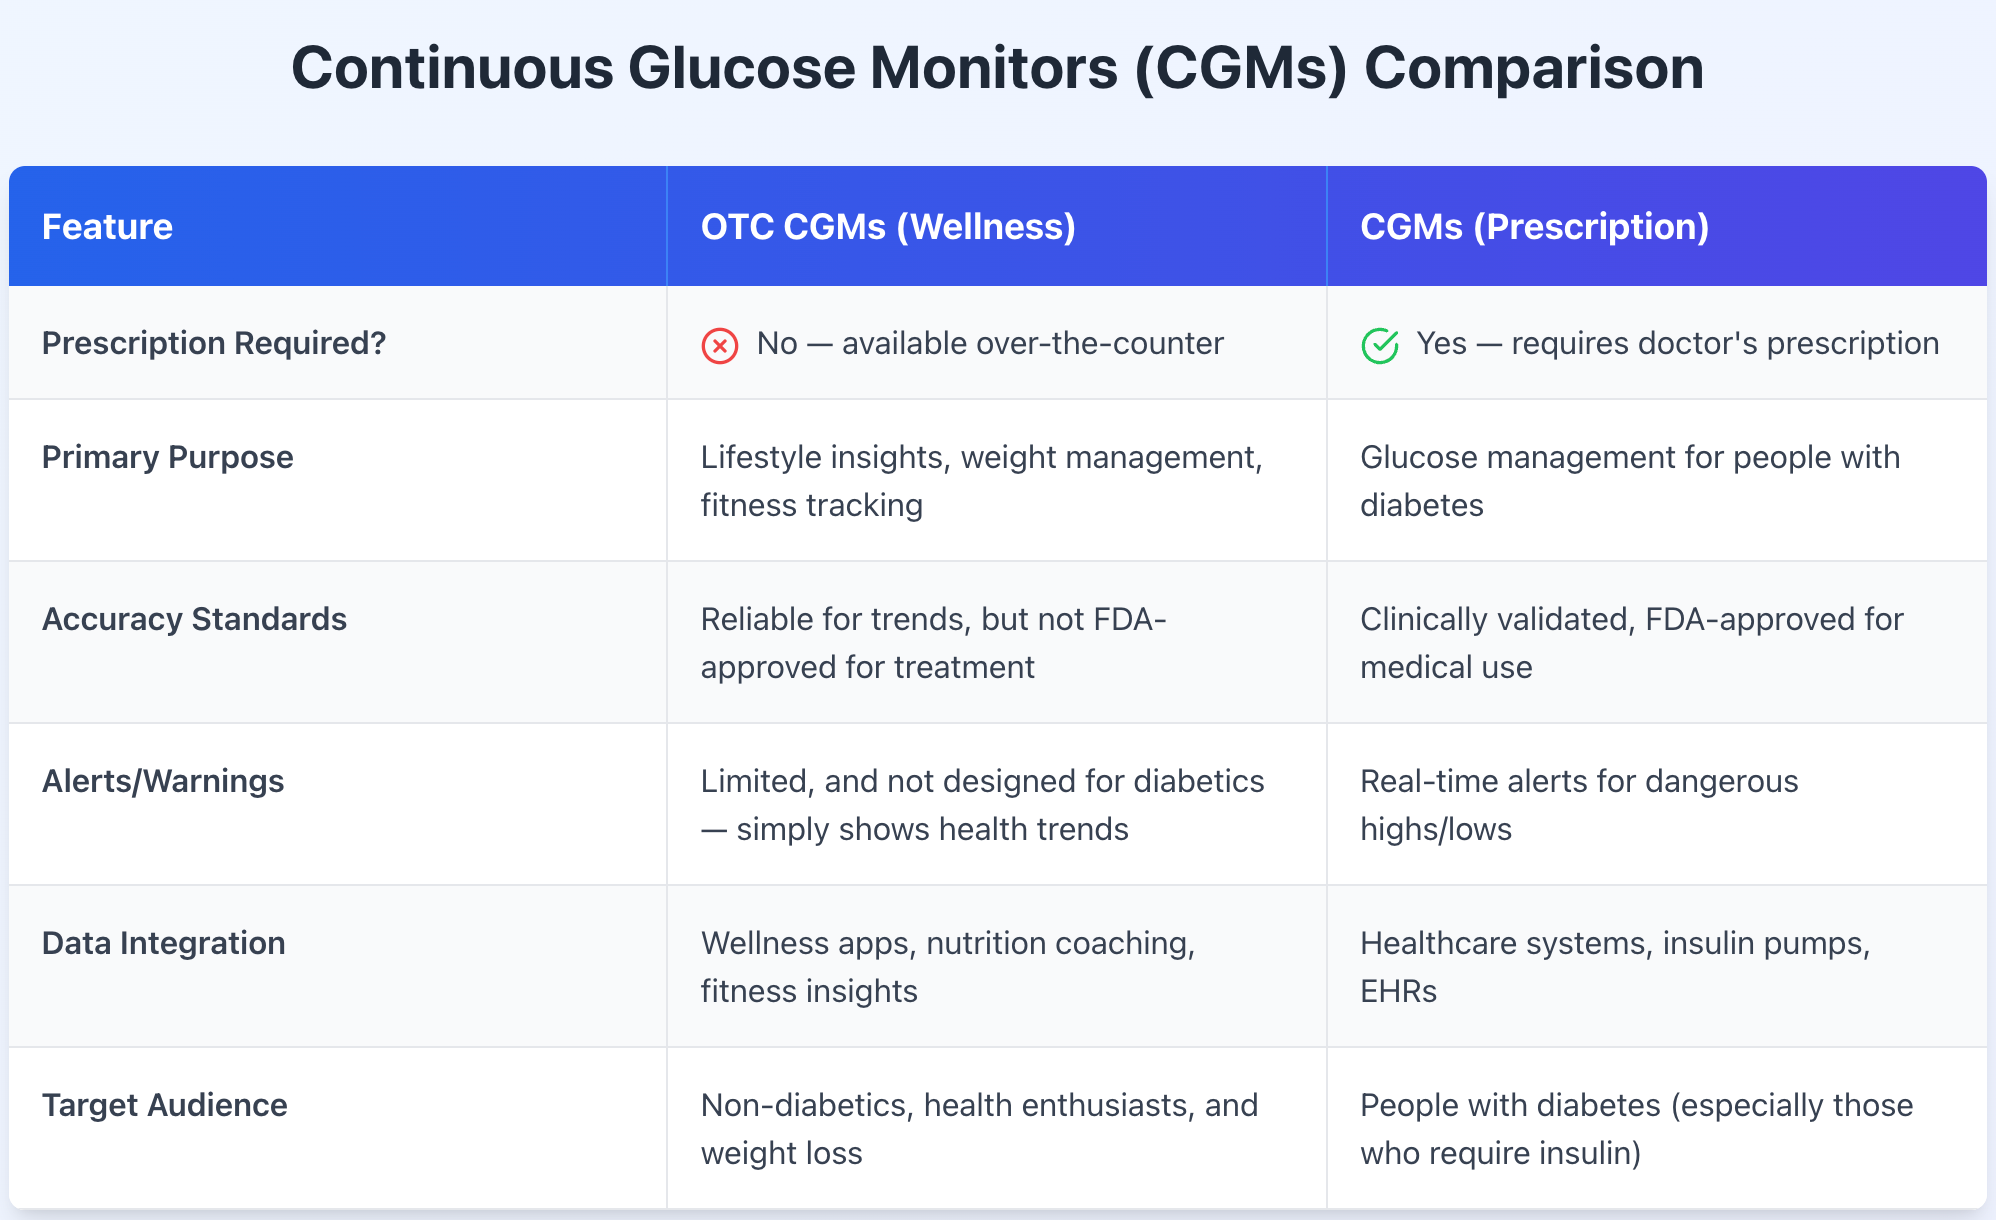This screenshot has width=1996, height=1220.
Task: Select the "Primary Purpose" row label
Action: click(x=168, y=457)
